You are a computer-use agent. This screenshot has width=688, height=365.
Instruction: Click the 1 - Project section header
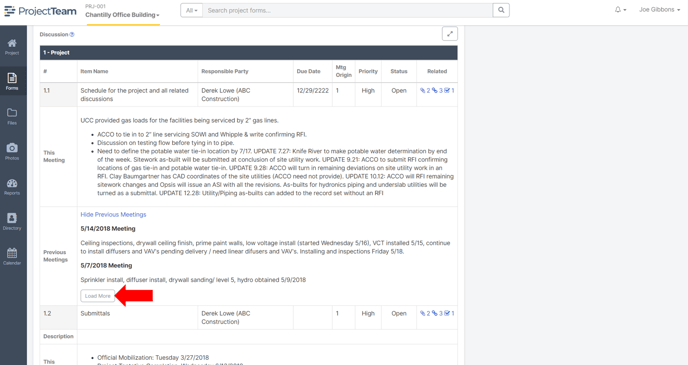pyautogui.click(x=249, y=53)
